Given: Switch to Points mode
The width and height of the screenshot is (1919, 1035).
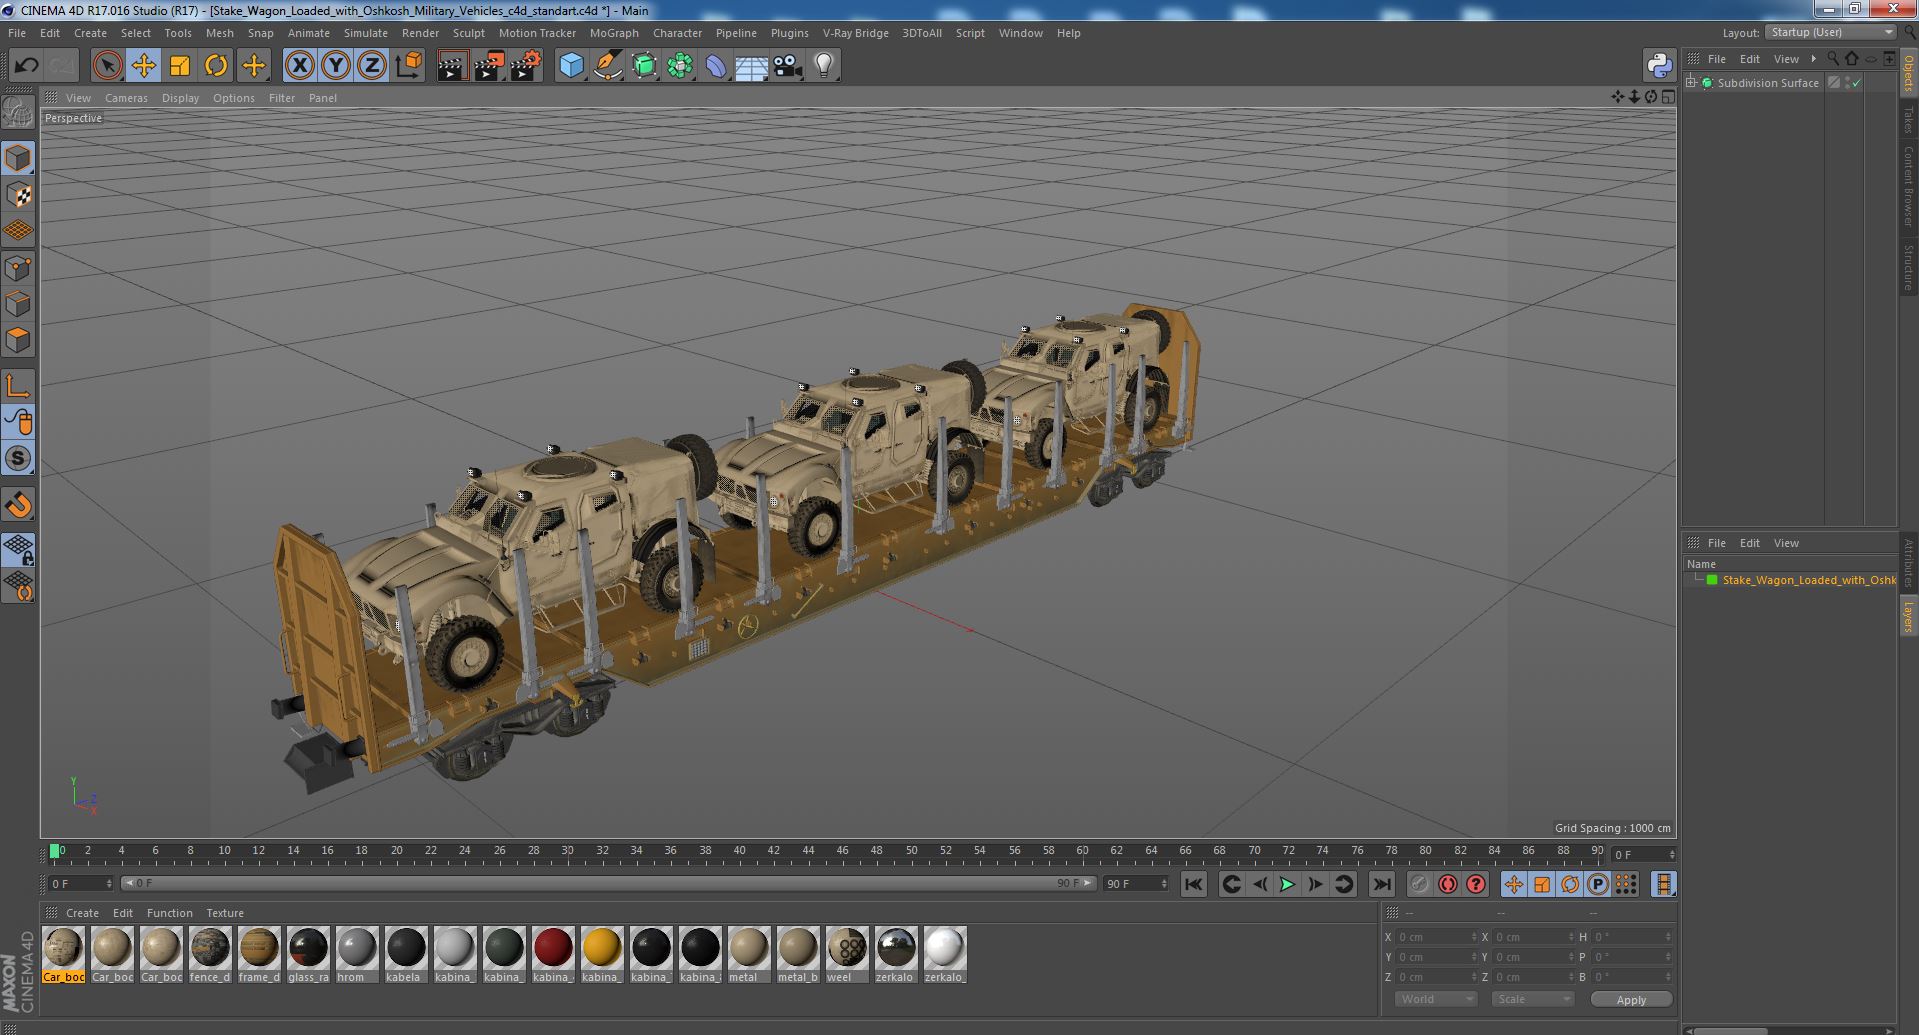Looking at the screenshot, I should 18,268.
